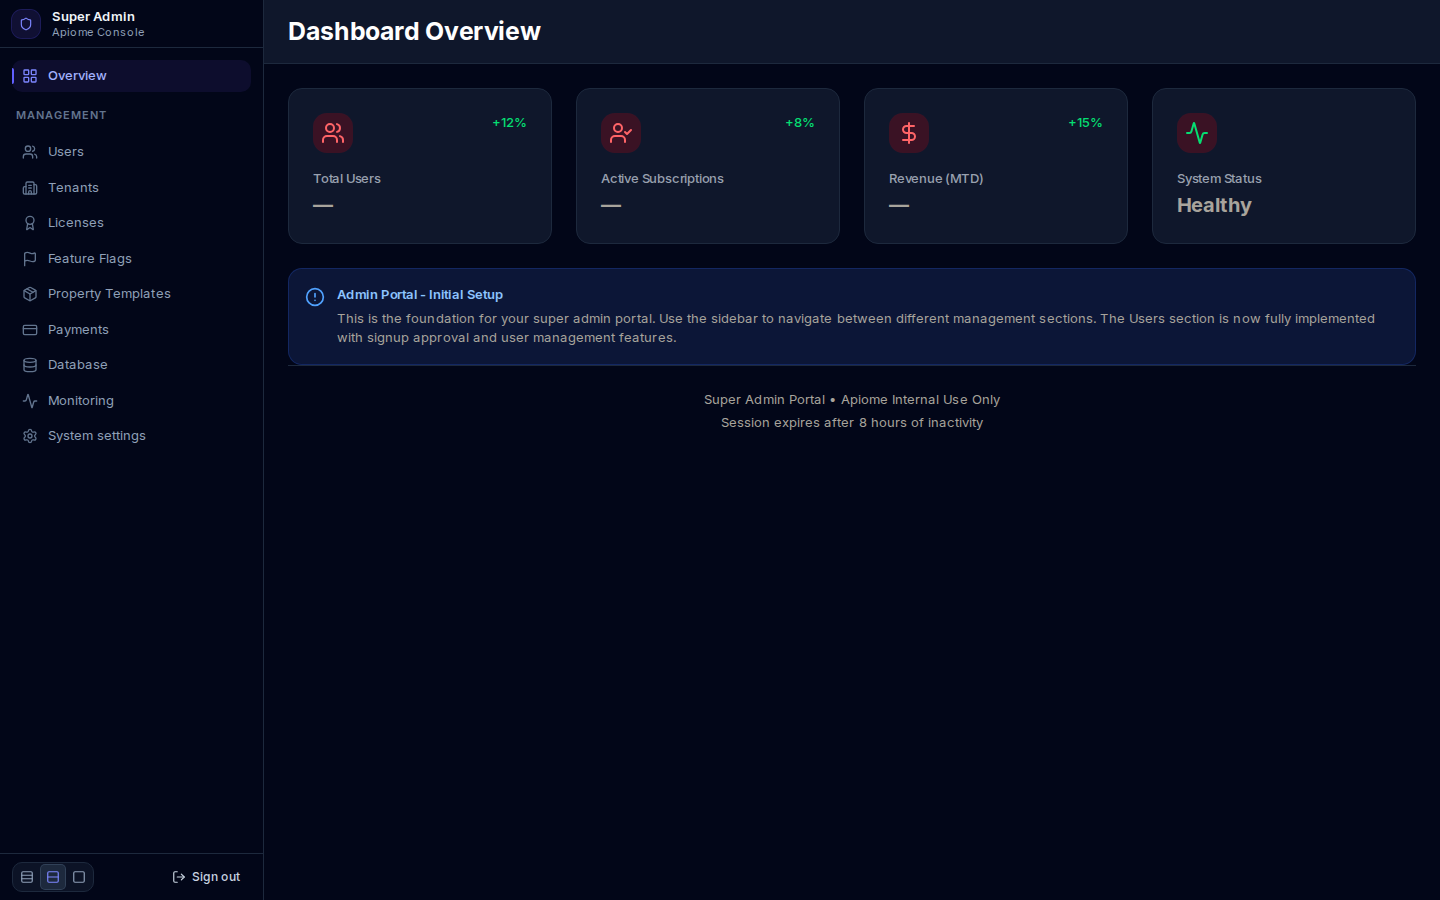Select the compact three-row density toggle
This screenshot has height=900, width=1440.
pyautogui.click(x=27, y=877)
